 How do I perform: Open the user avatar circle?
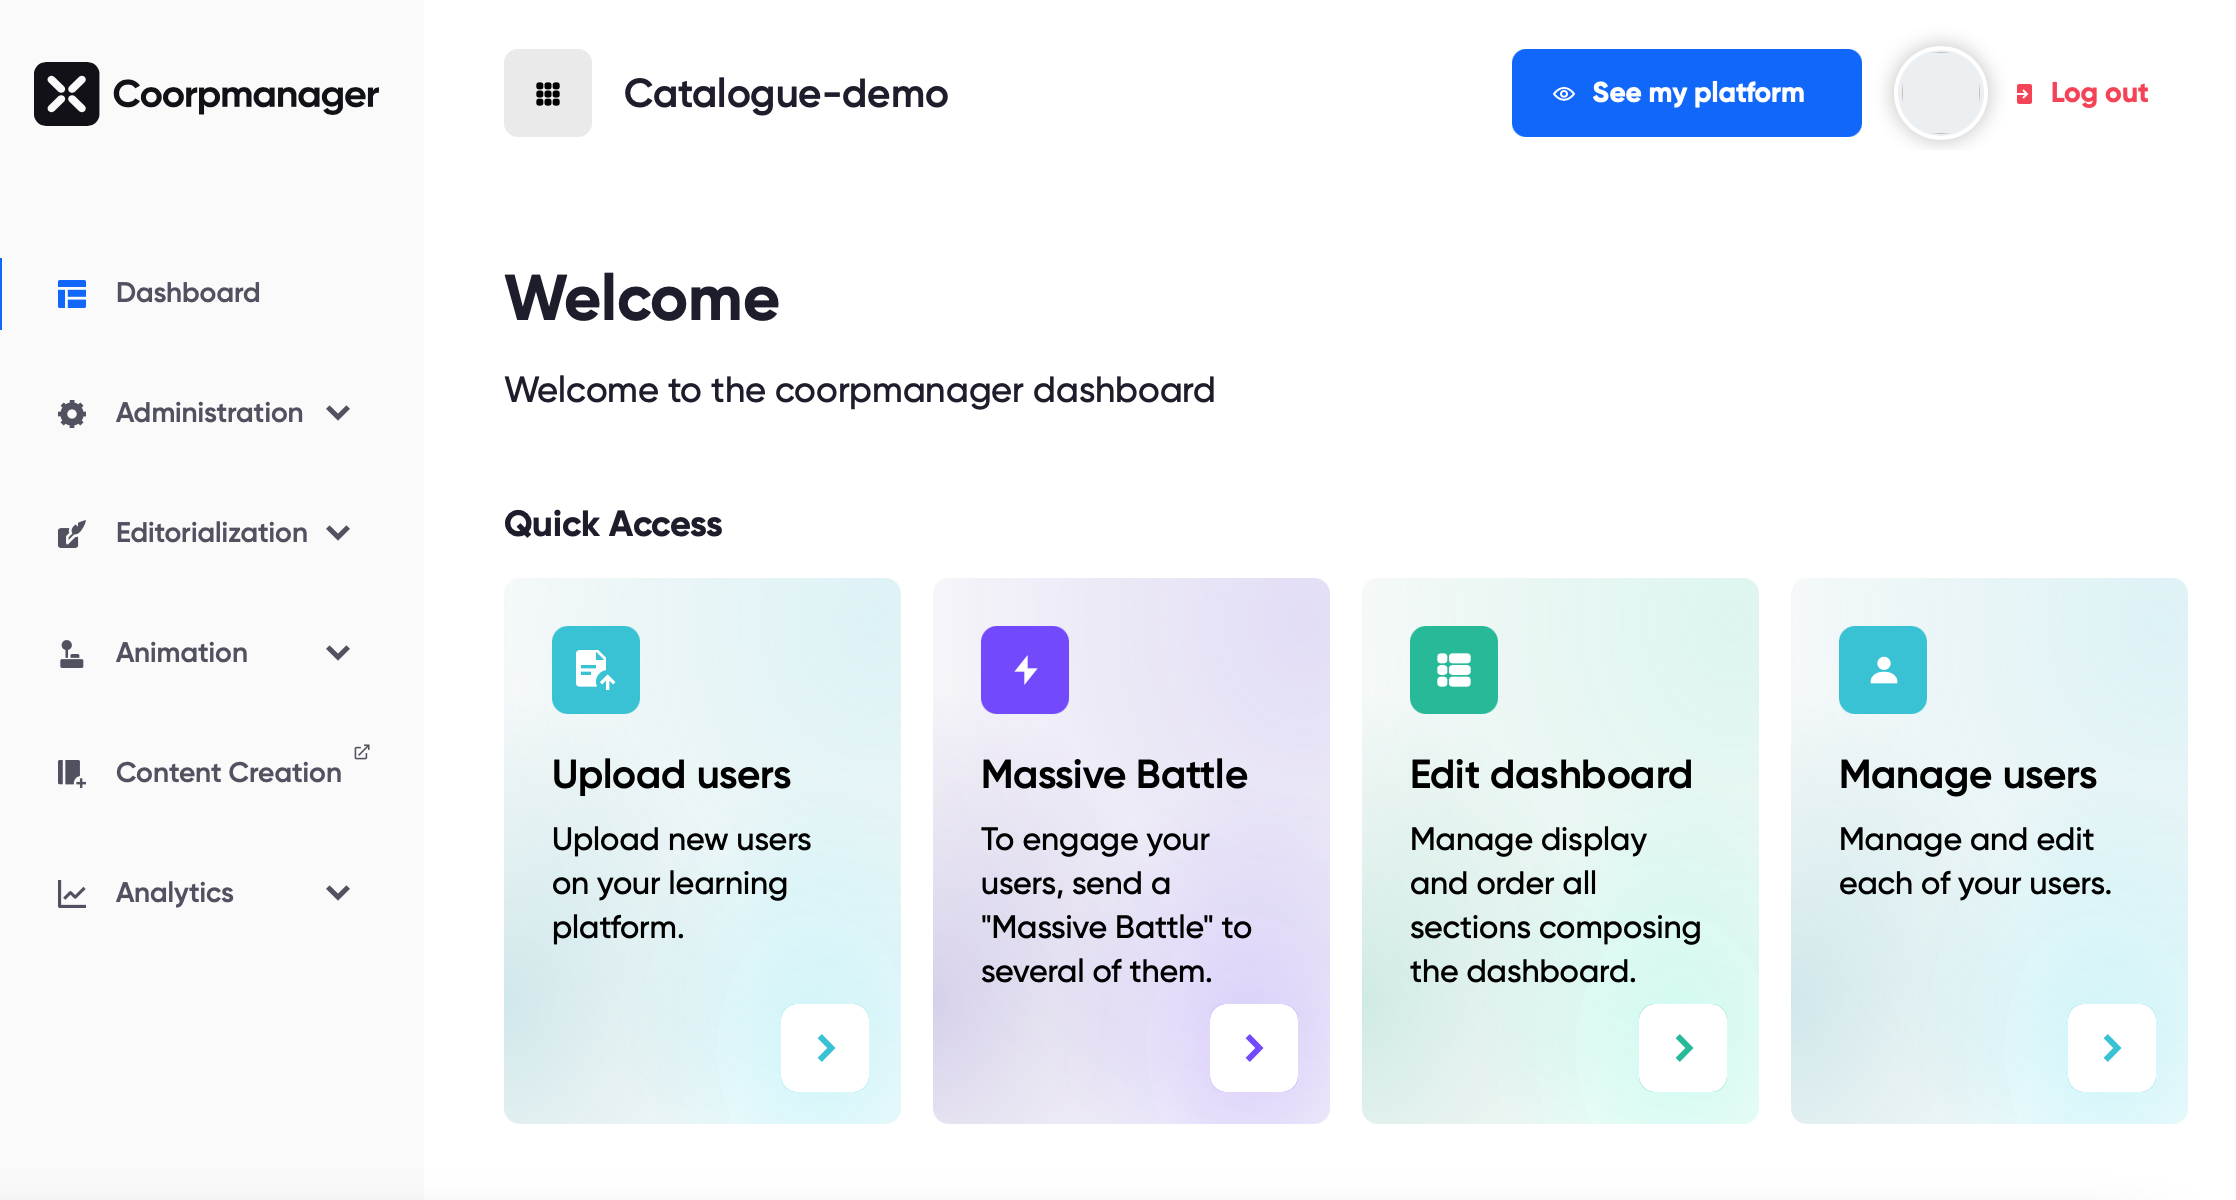click(1940, 93)
